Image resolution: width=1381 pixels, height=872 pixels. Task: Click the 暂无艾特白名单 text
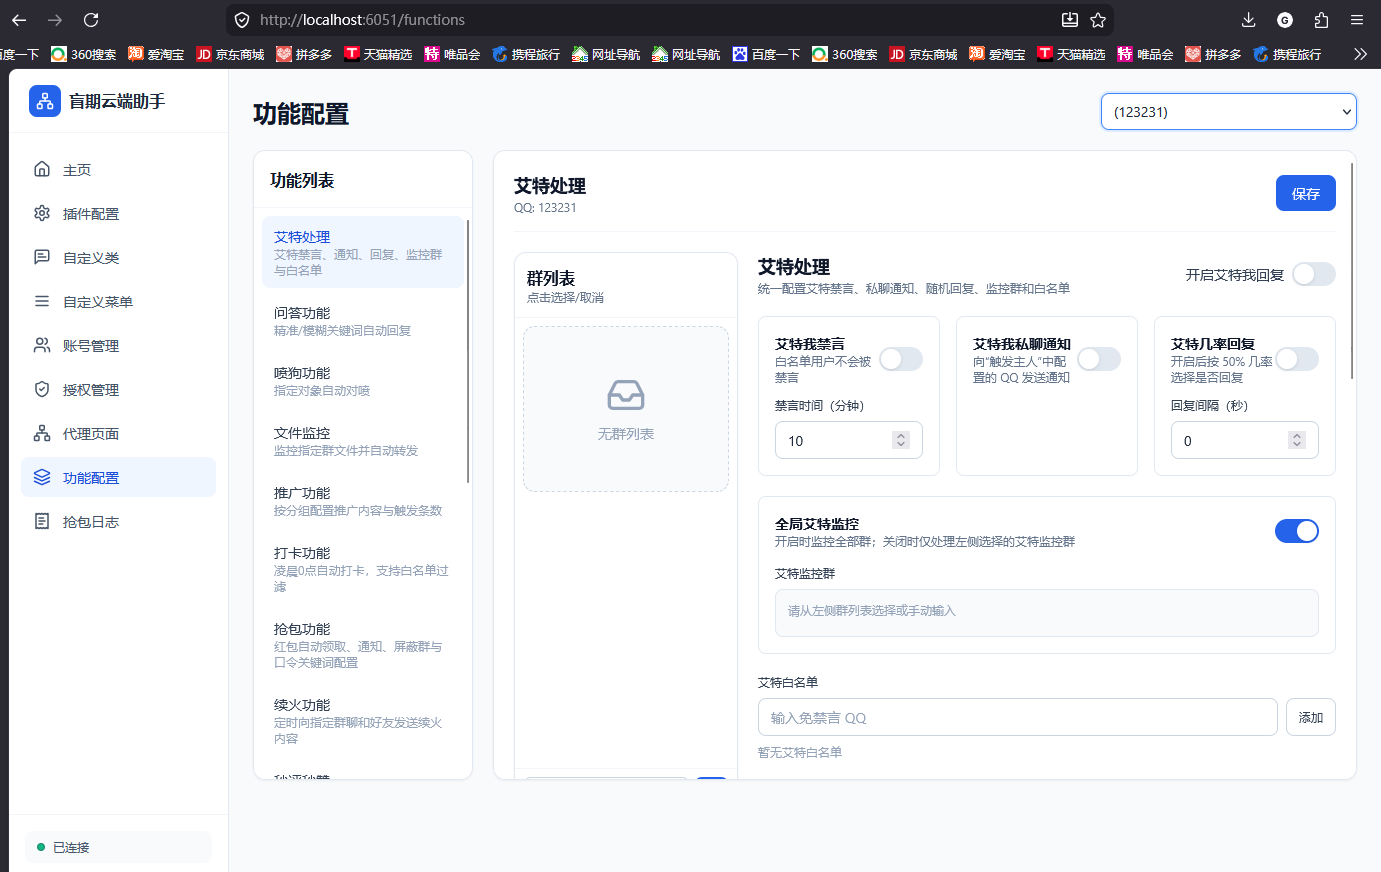pos(800,752)
